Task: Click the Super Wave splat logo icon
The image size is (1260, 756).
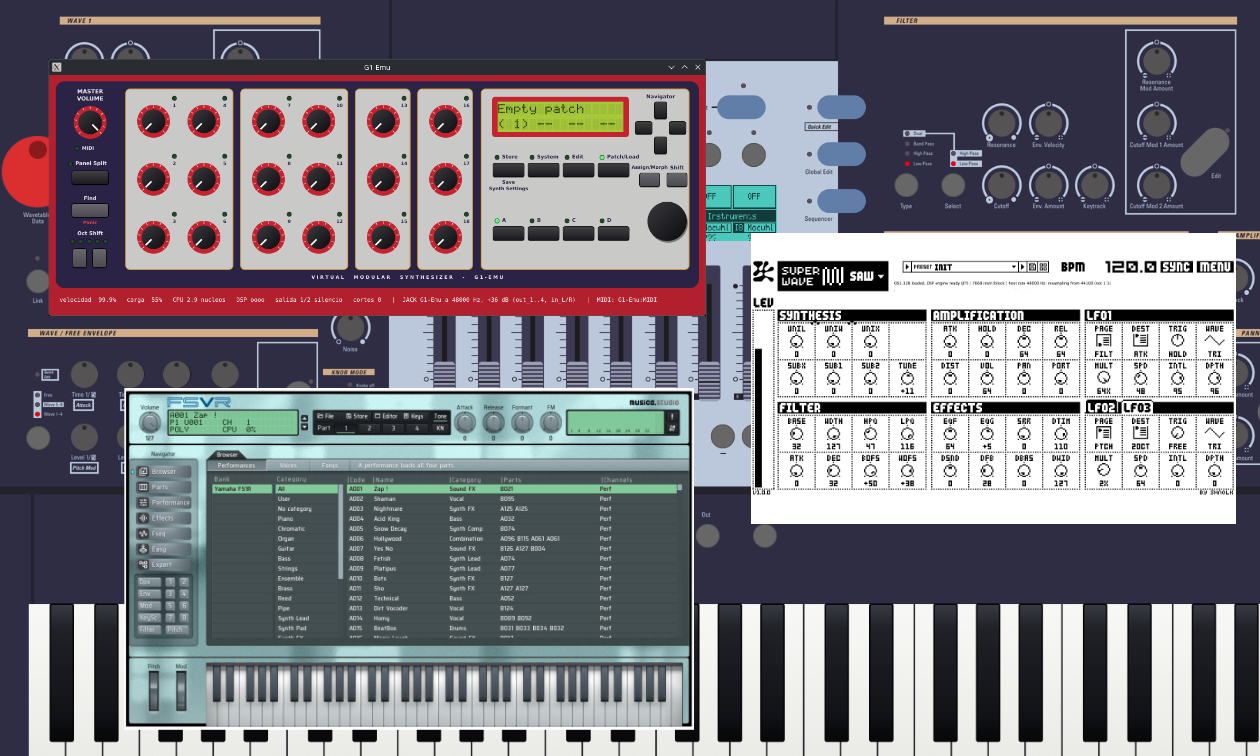Action: [763, 273]
